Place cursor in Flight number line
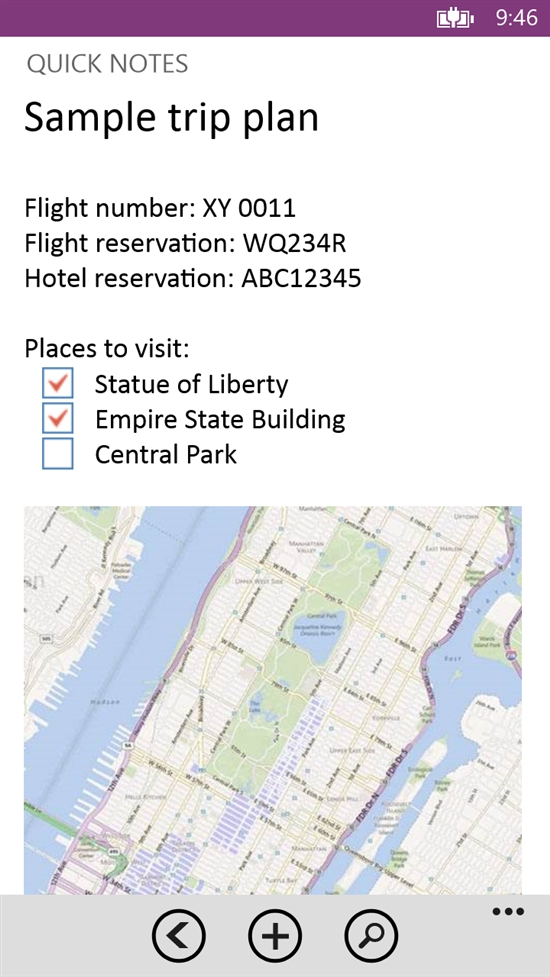The height and width of the screenshot is (977, 550). click(160, 209)
